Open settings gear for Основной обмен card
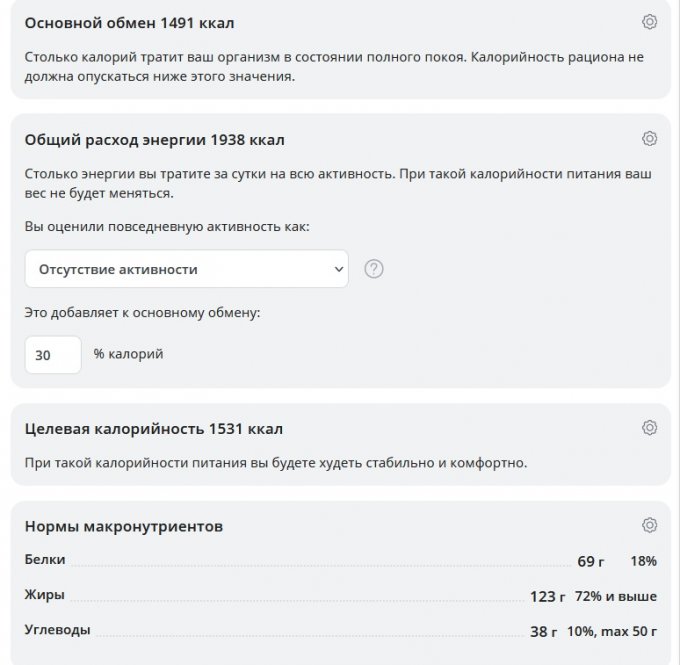The image size is (680, 665). [649, 22]
